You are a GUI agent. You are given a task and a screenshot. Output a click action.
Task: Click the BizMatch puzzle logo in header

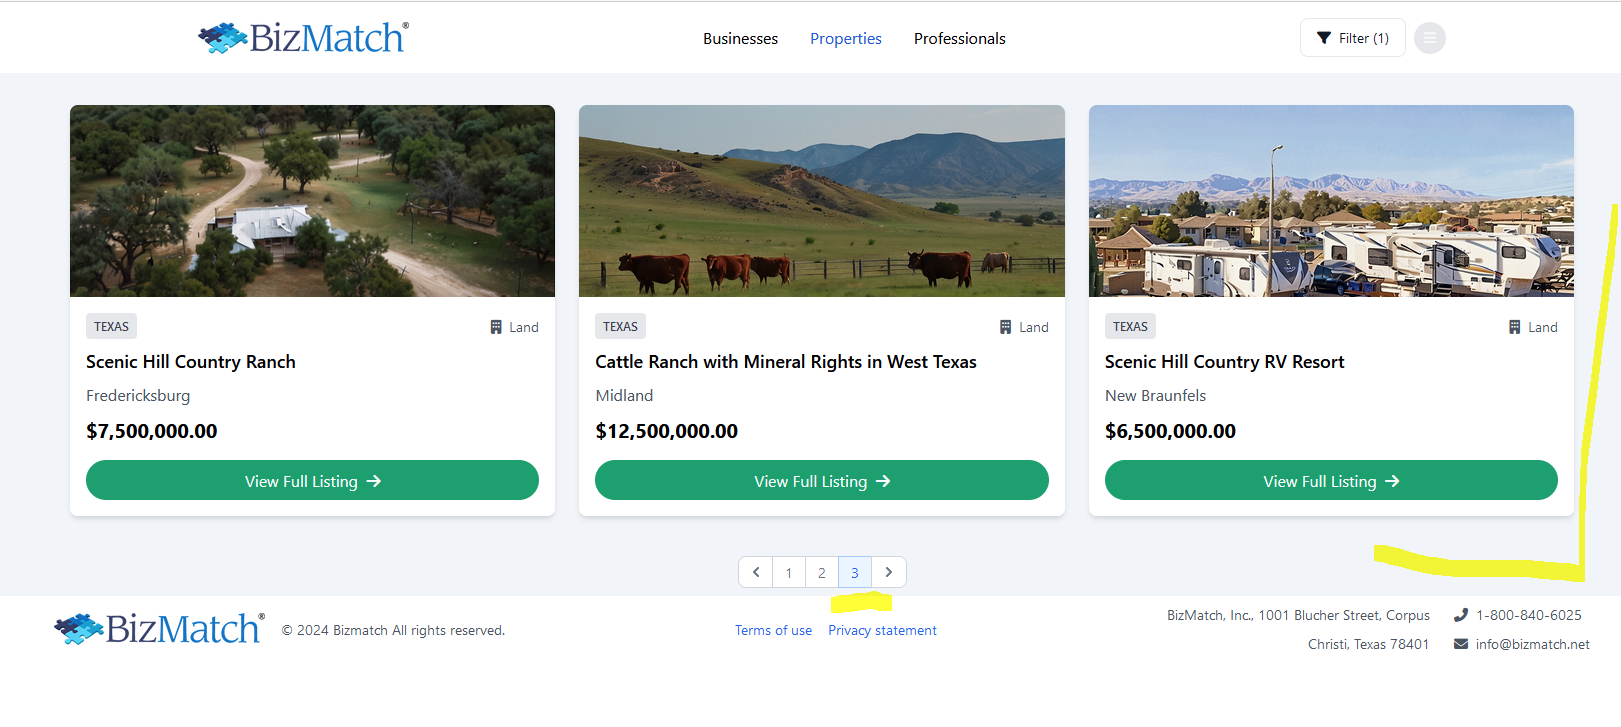click(x=303, y=38)
